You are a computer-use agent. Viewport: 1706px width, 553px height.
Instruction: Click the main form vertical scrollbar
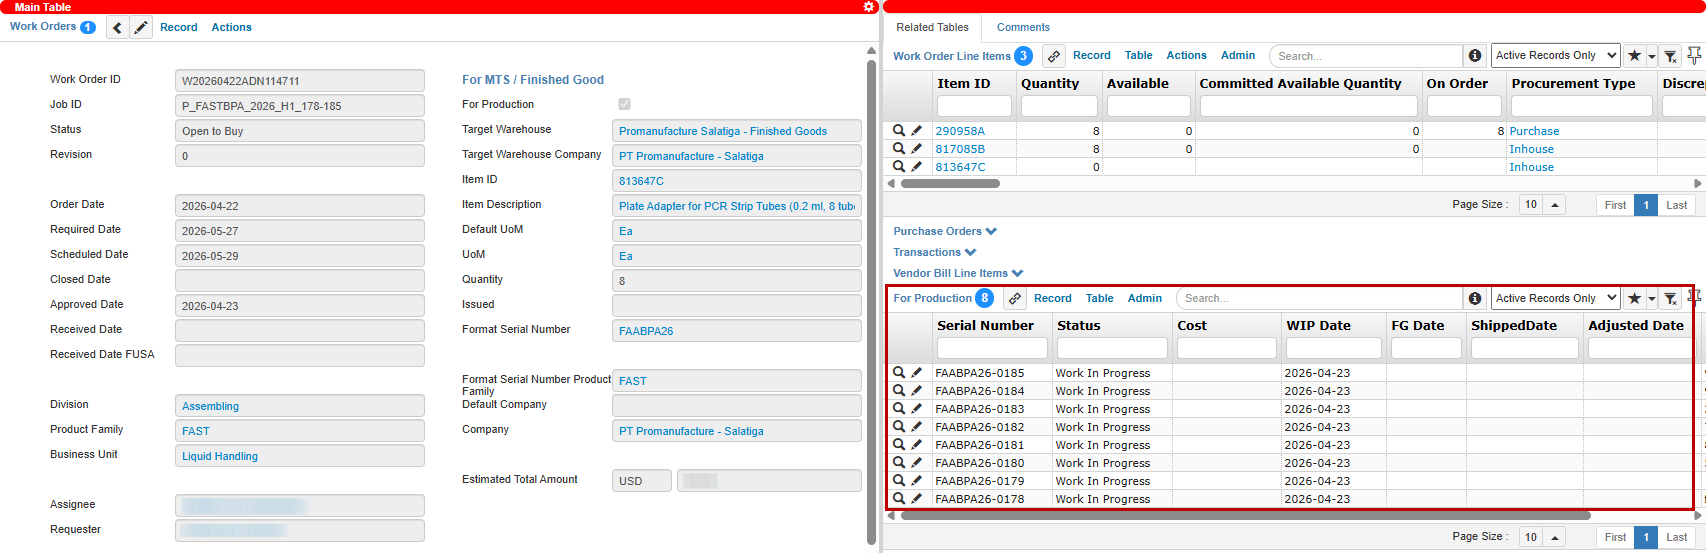871,300
